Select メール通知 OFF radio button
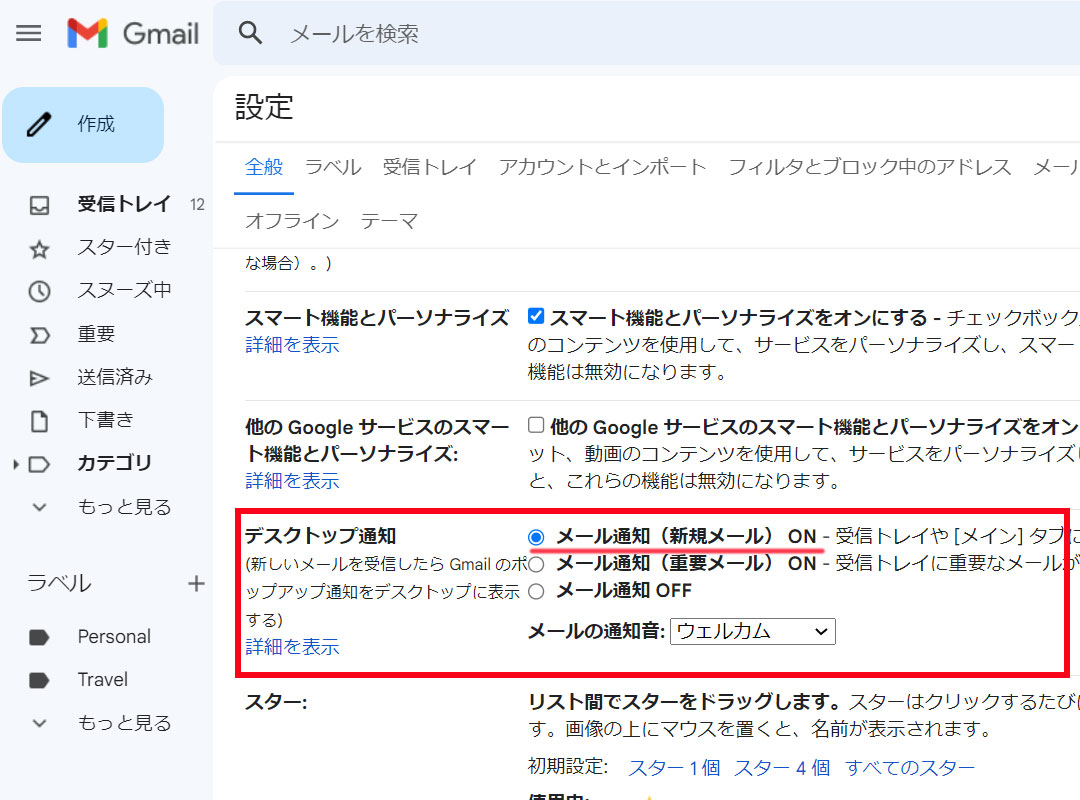The height and width of the screenshot is (800, 1080). click(x=536, y=591)
